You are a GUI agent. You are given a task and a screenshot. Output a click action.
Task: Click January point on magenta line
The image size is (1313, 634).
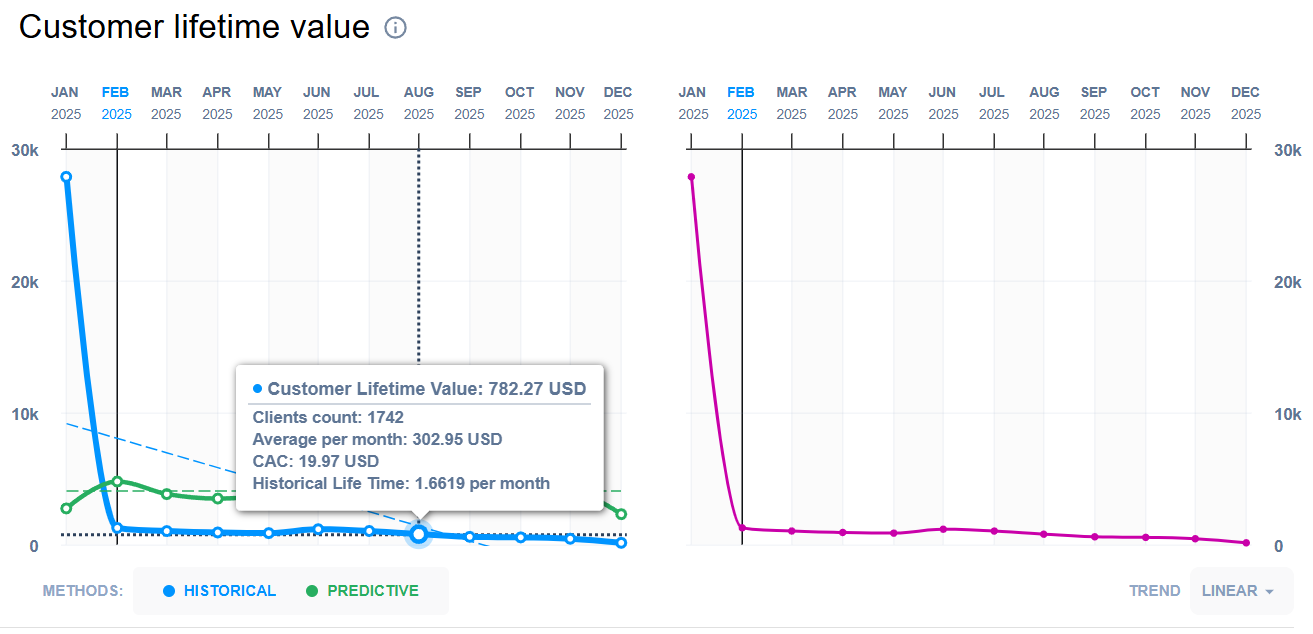coord(691,177)
